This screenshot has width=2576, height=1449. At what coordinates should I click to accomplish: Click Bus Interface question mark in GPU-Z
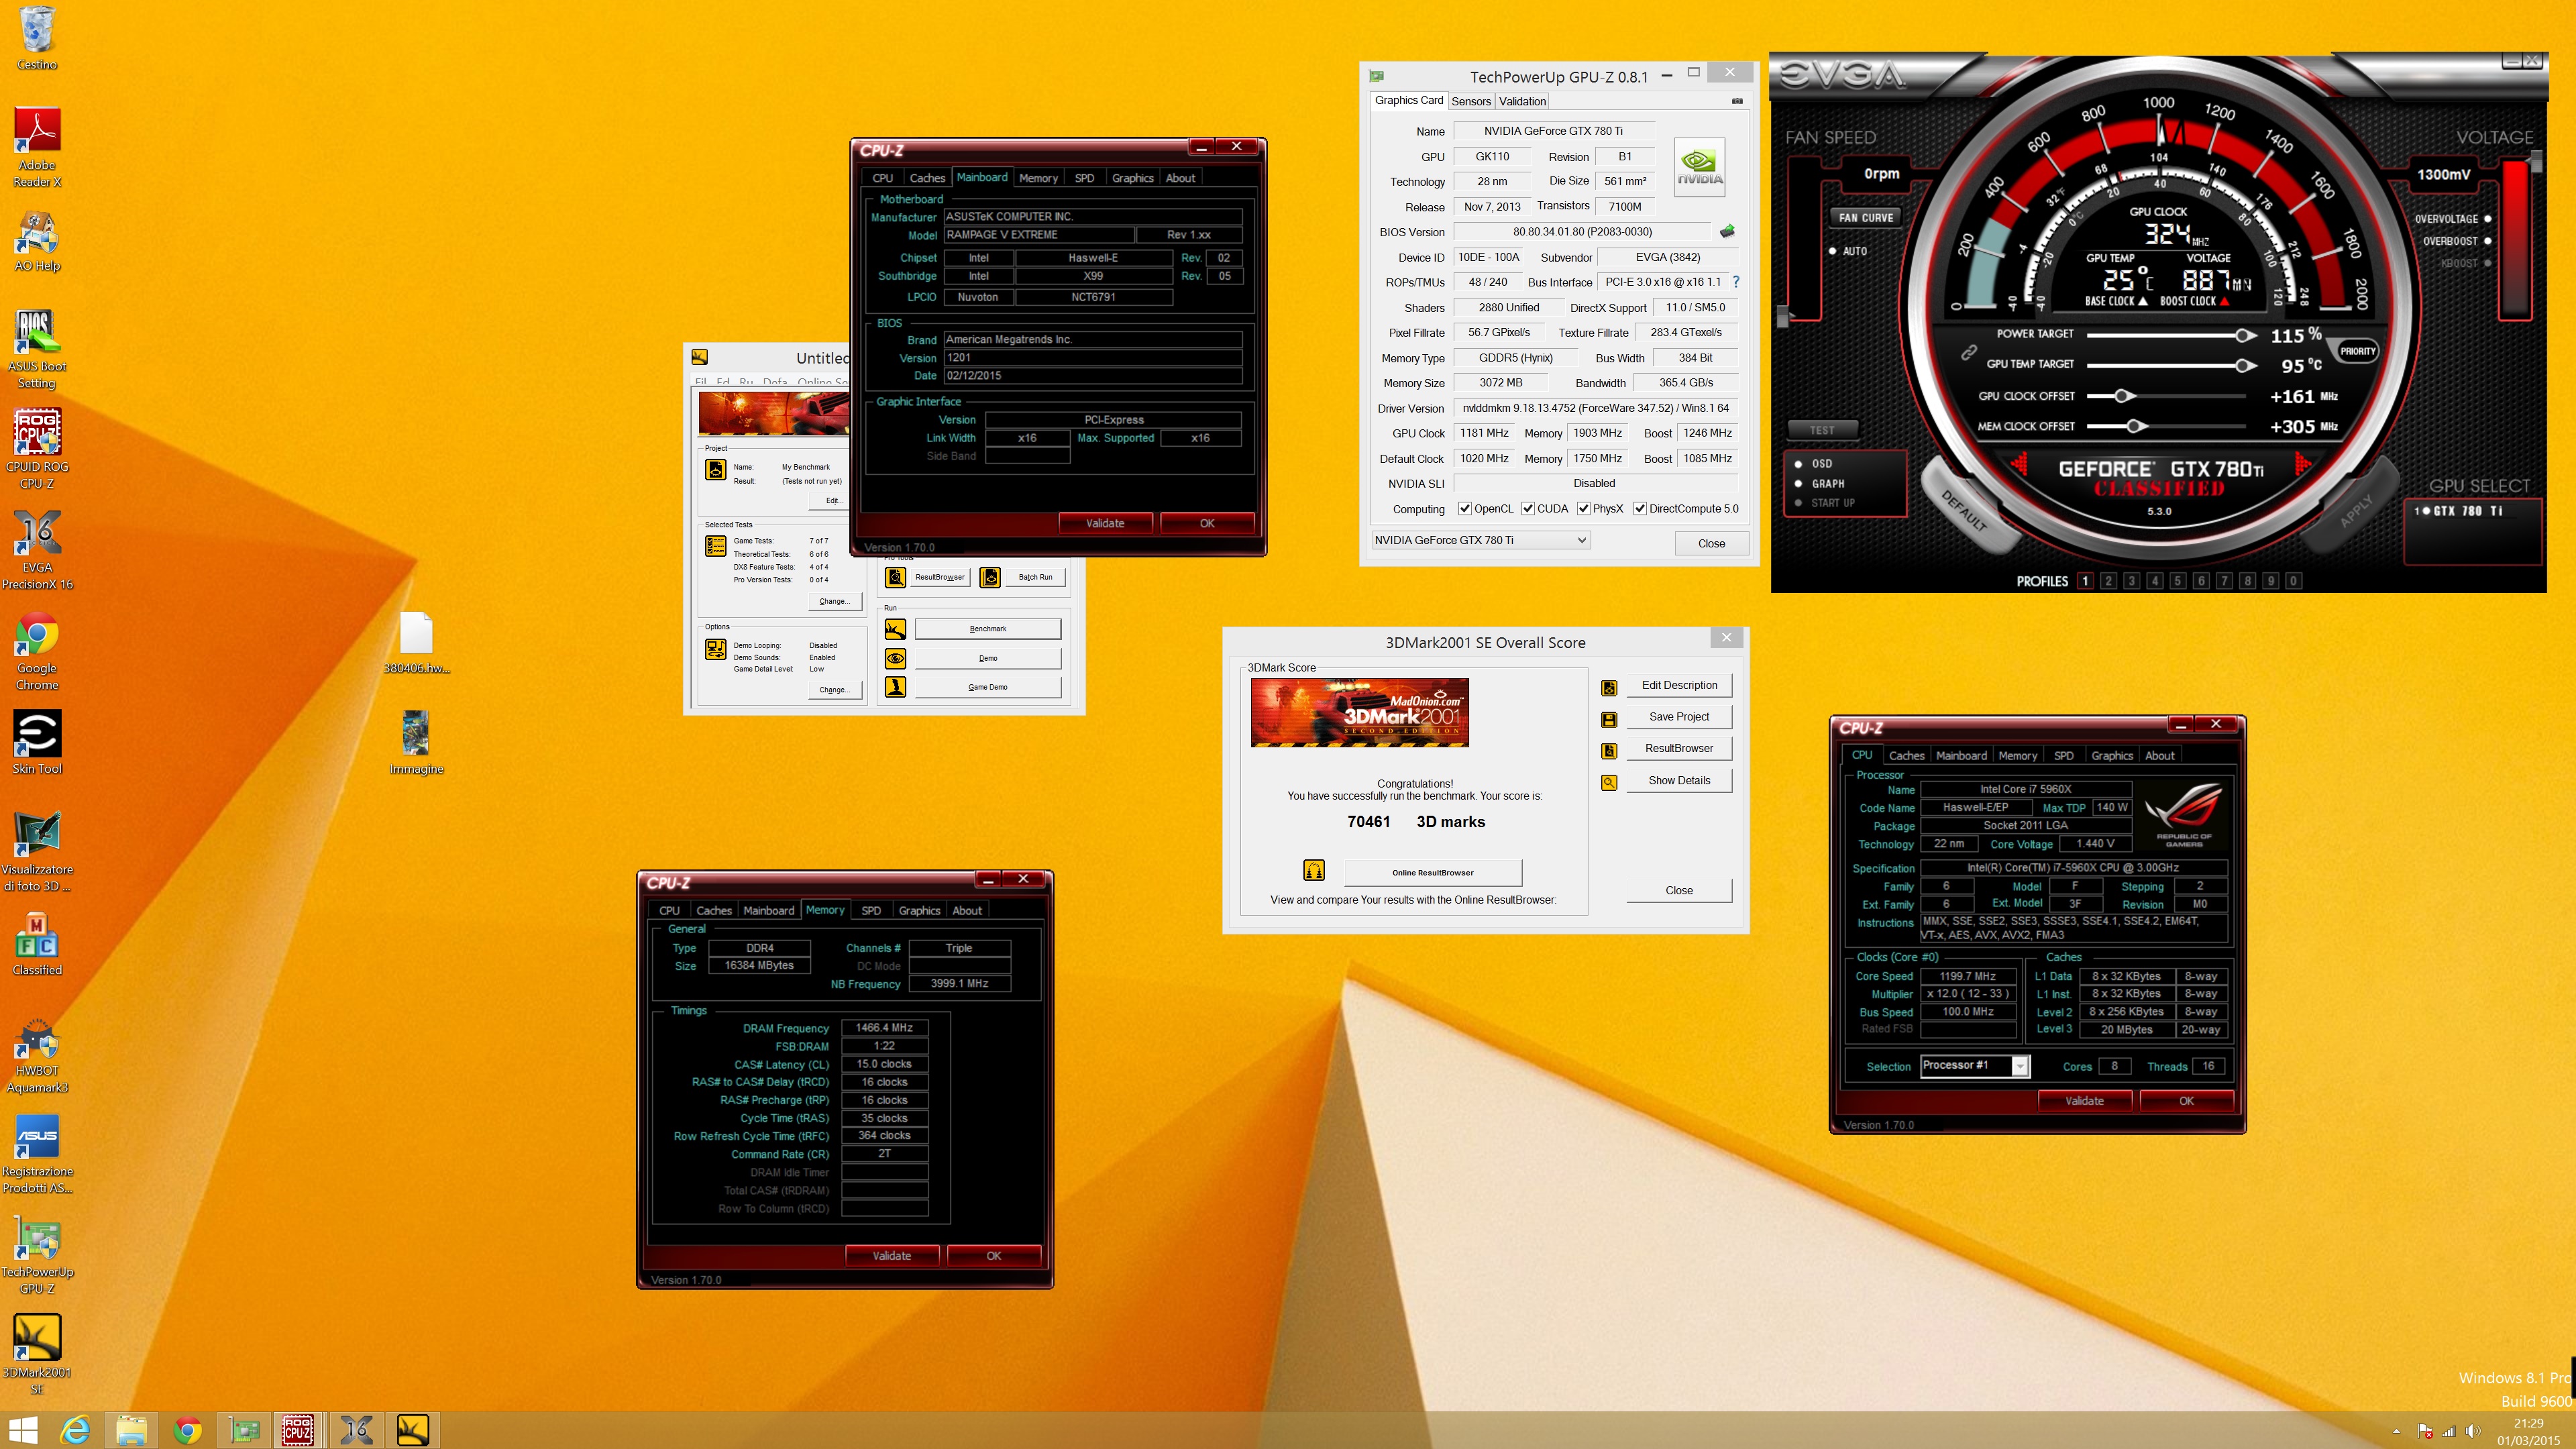click(x=1735, y=282)
